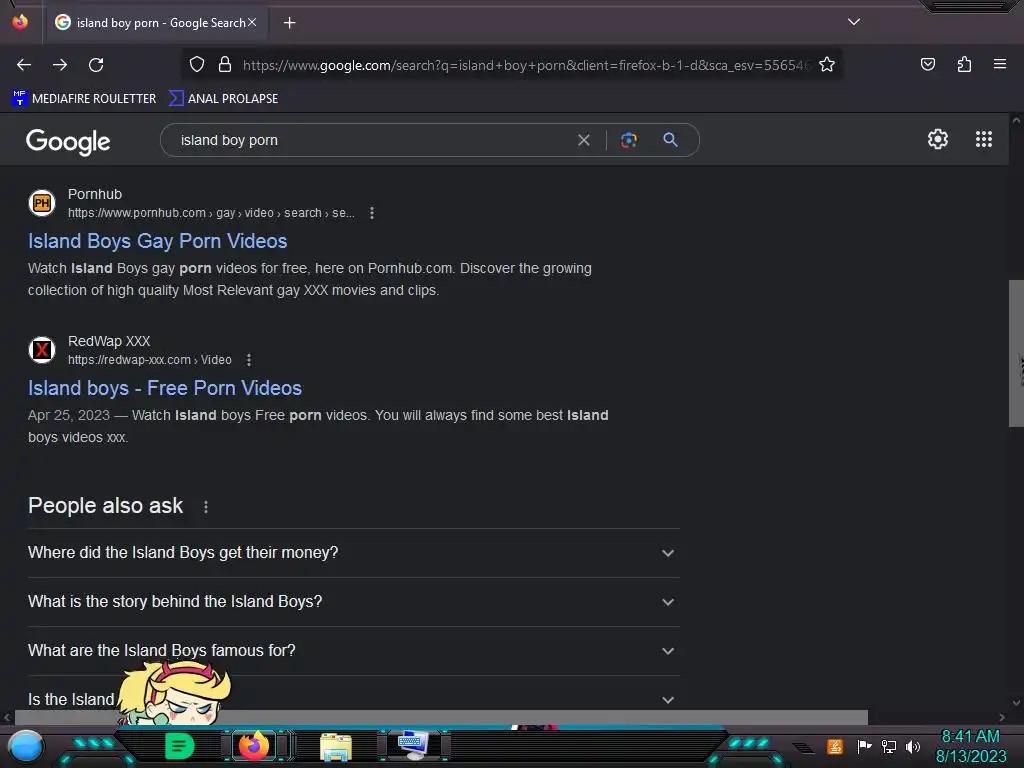Open the green Spotify-style taskbar app

click(x=180, y=746)
